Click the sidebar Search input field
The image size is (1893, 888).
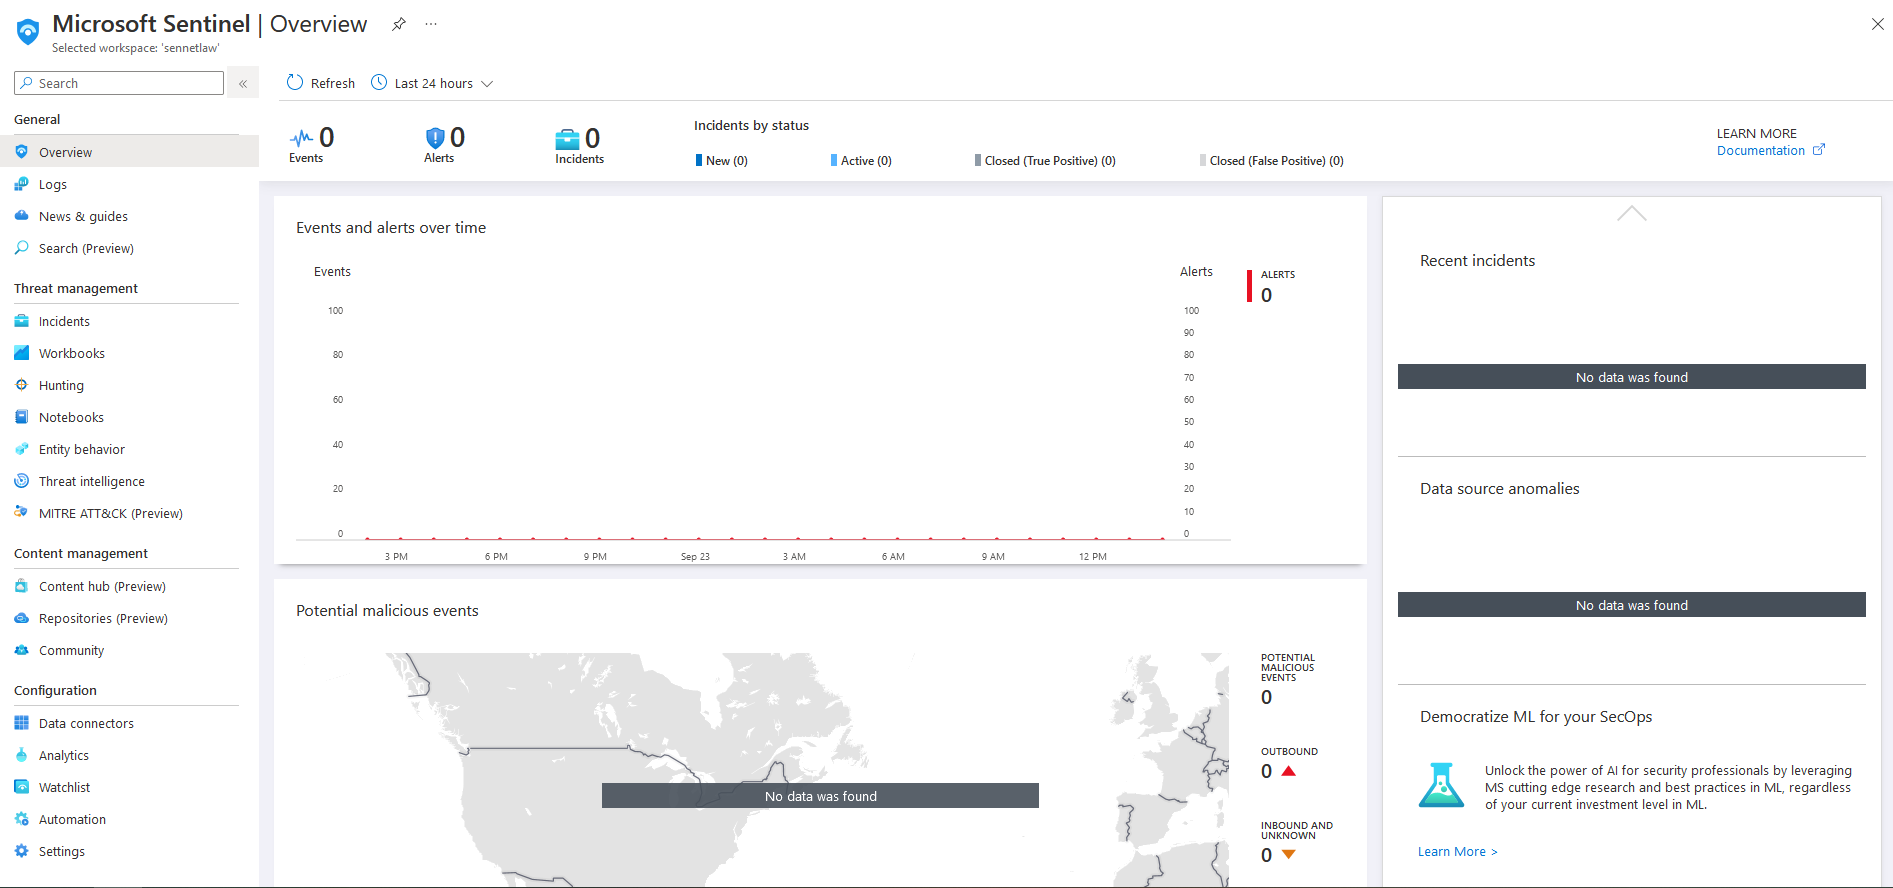point(120,83)
